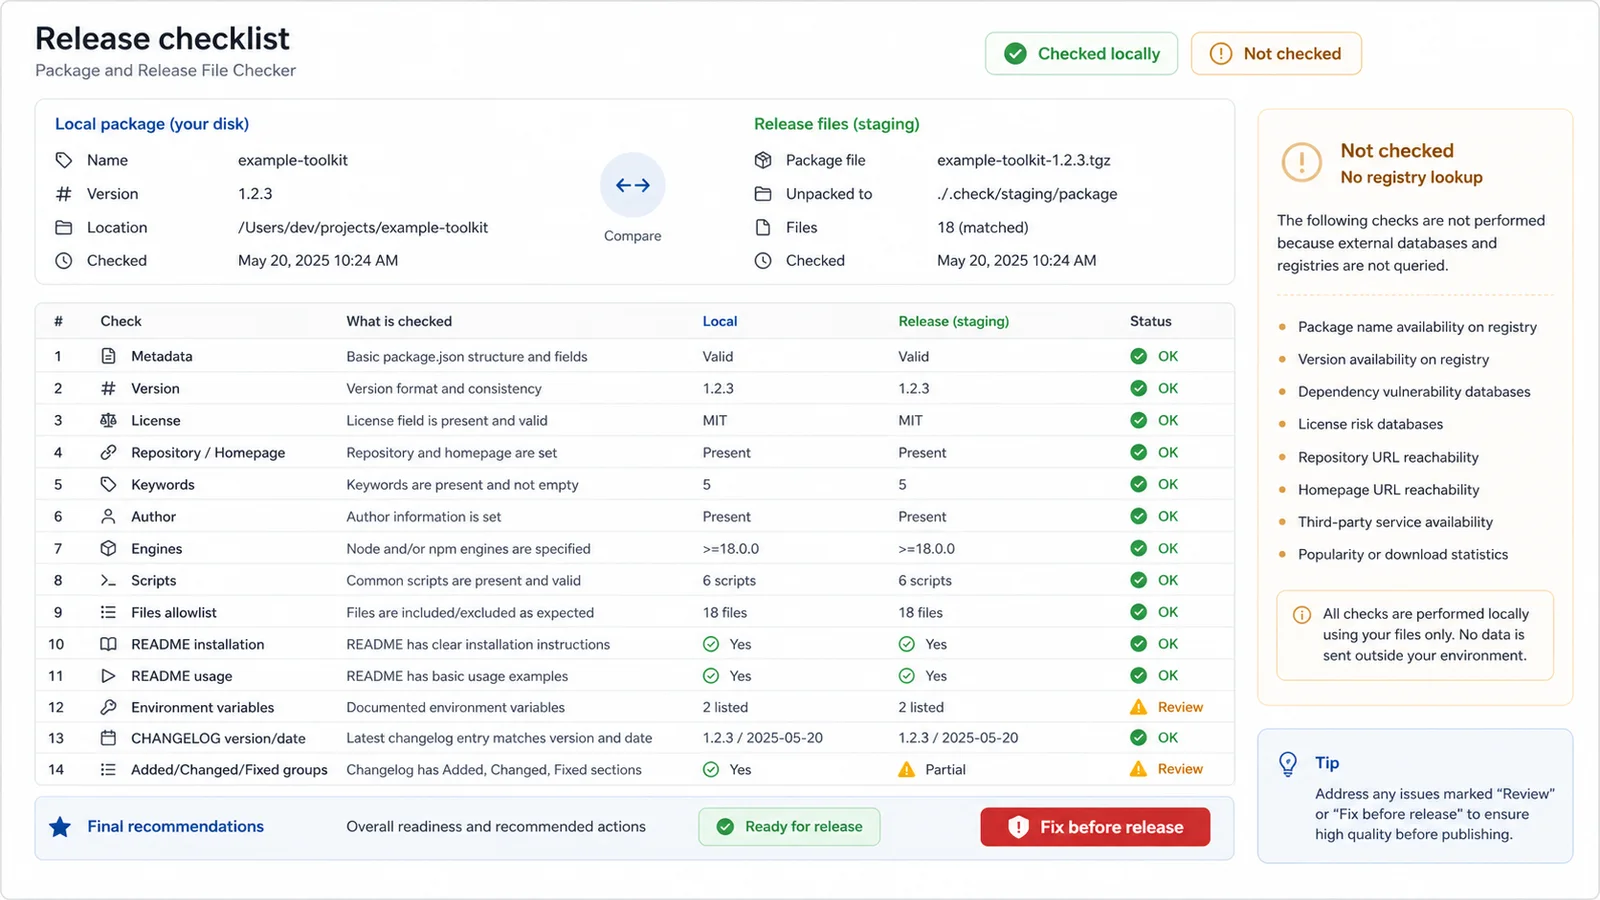Click the local 1.2.3 / 2025-05-20 changelog value

click(763, 738)
